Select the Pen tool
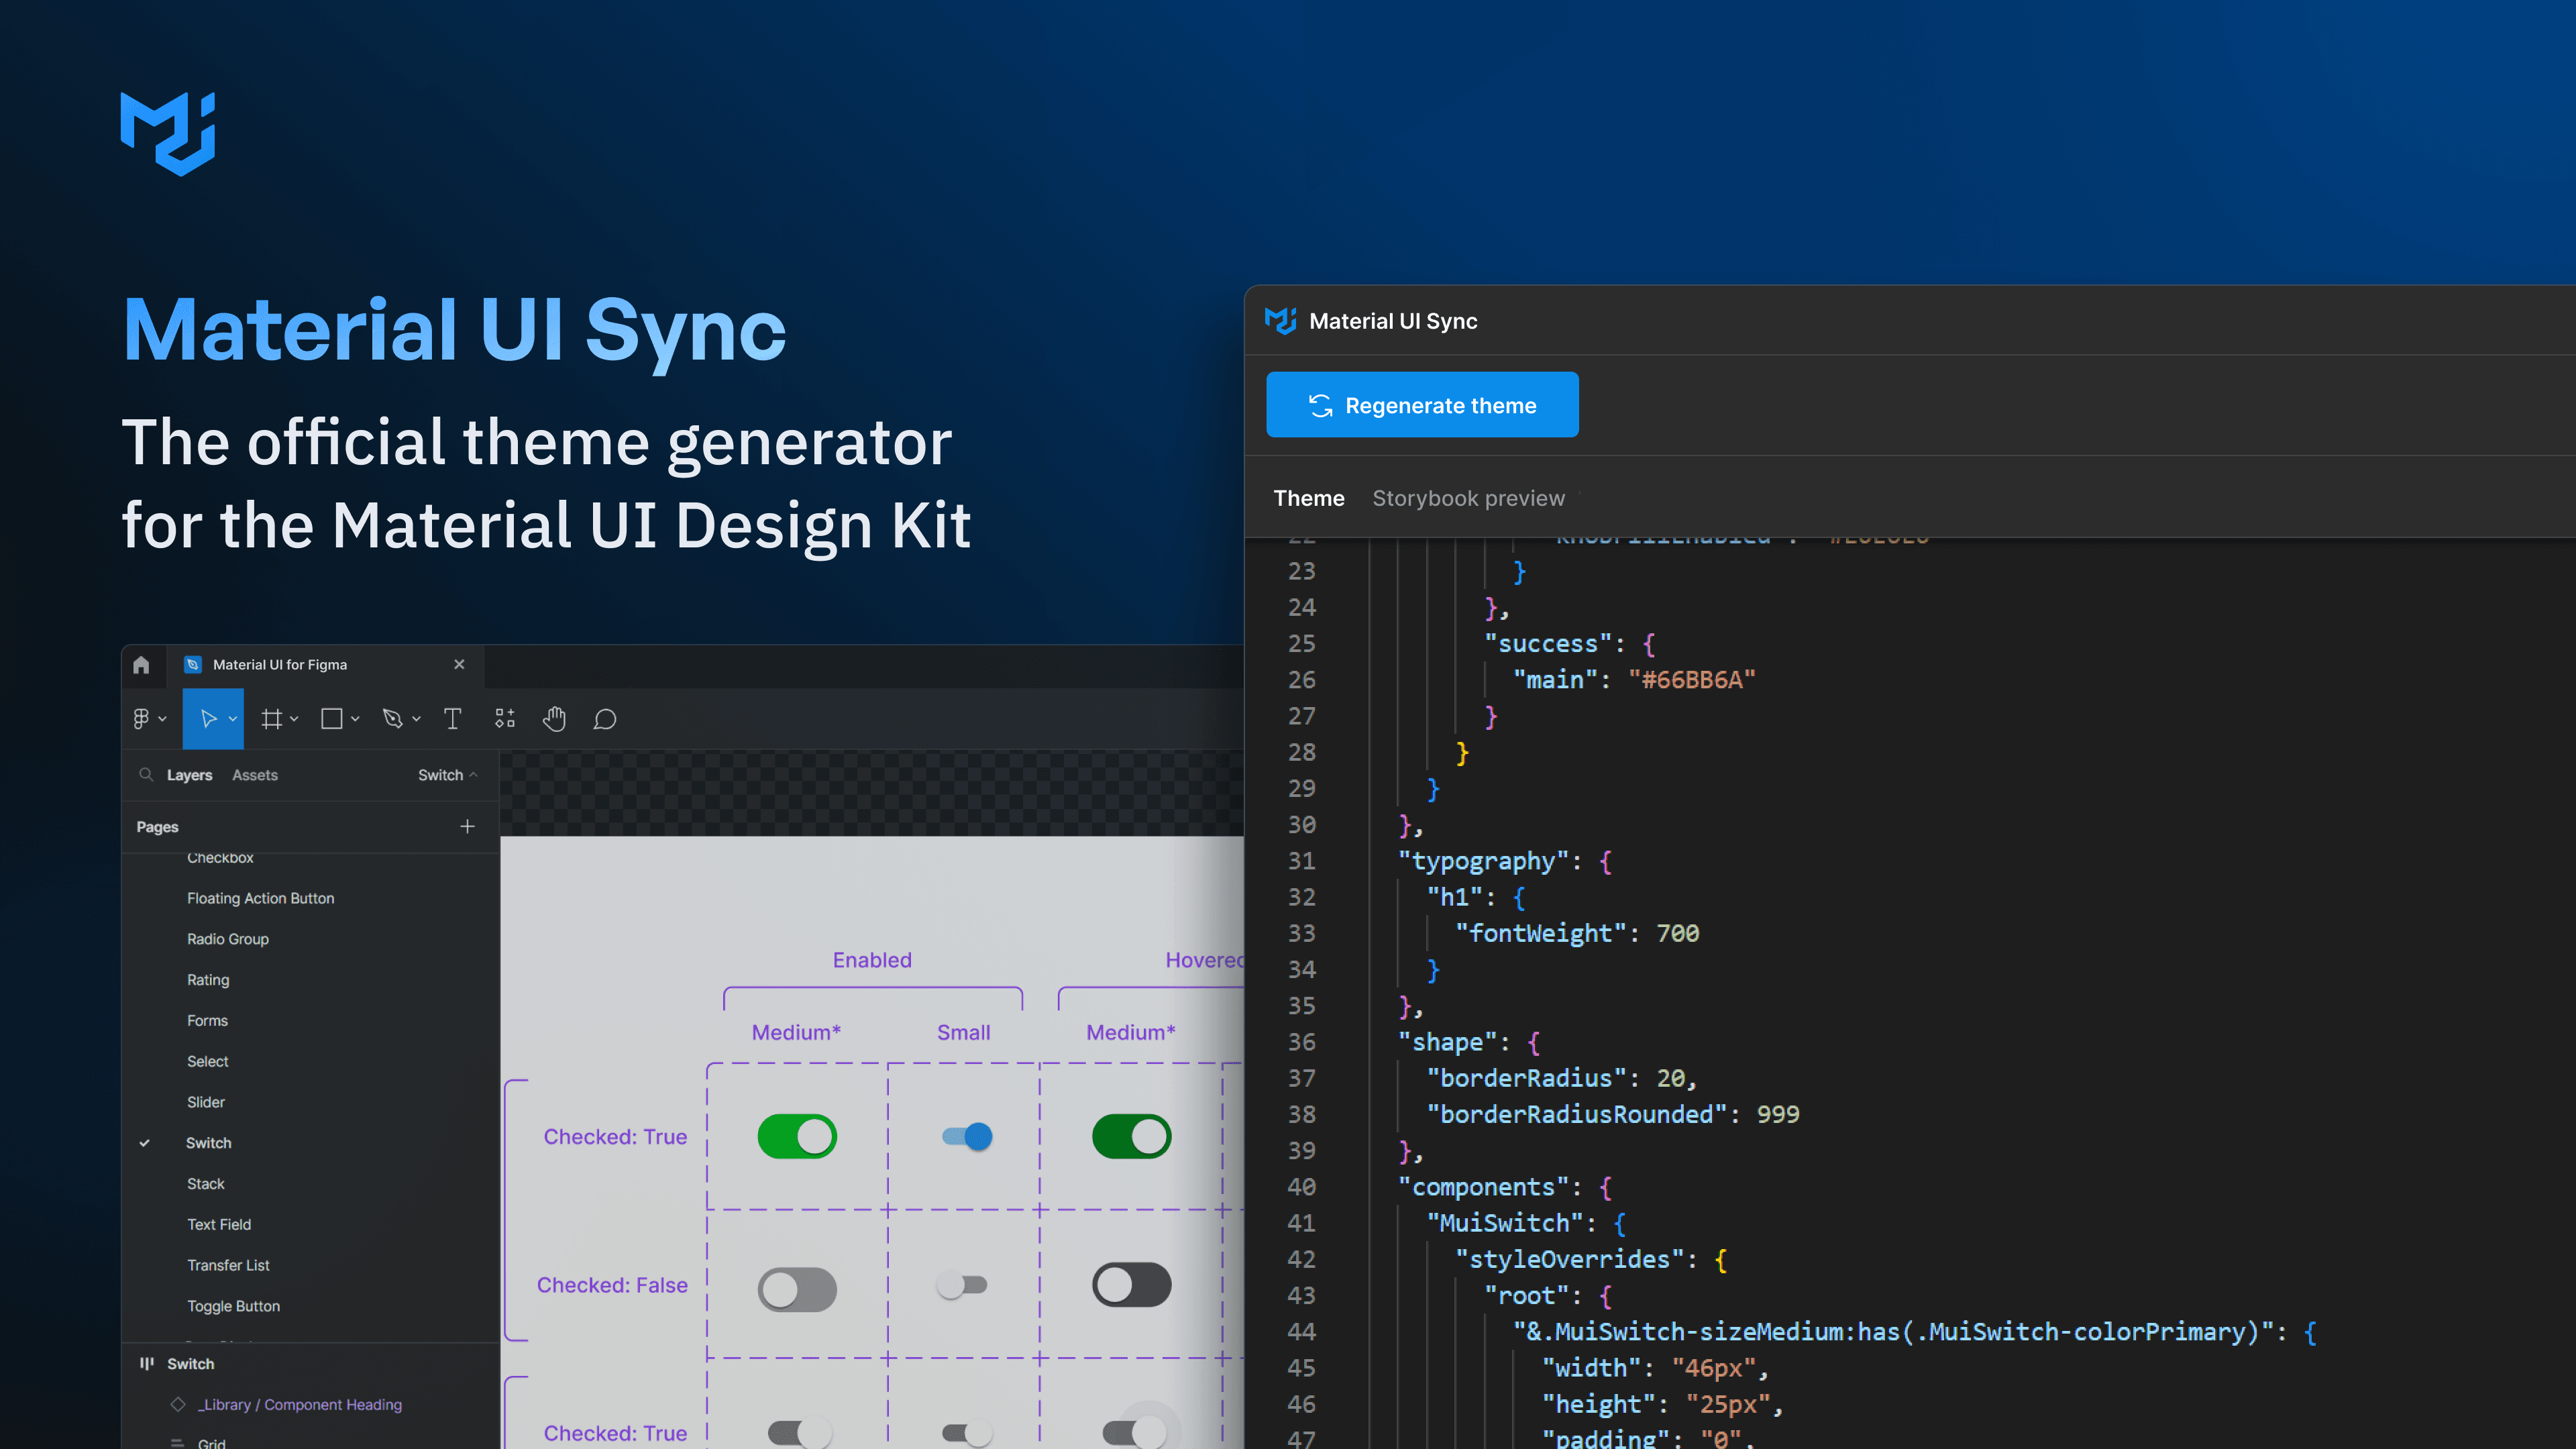2576x1449 pixels. click(393, 719)
